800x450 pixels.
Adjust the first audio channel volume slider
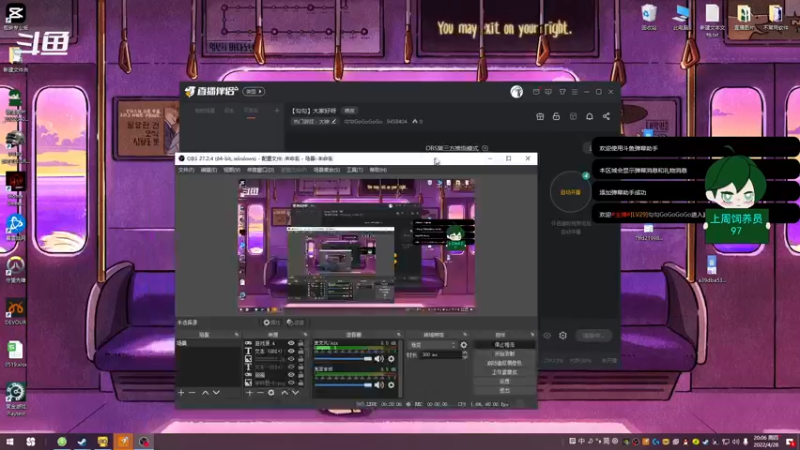point(343,359)
